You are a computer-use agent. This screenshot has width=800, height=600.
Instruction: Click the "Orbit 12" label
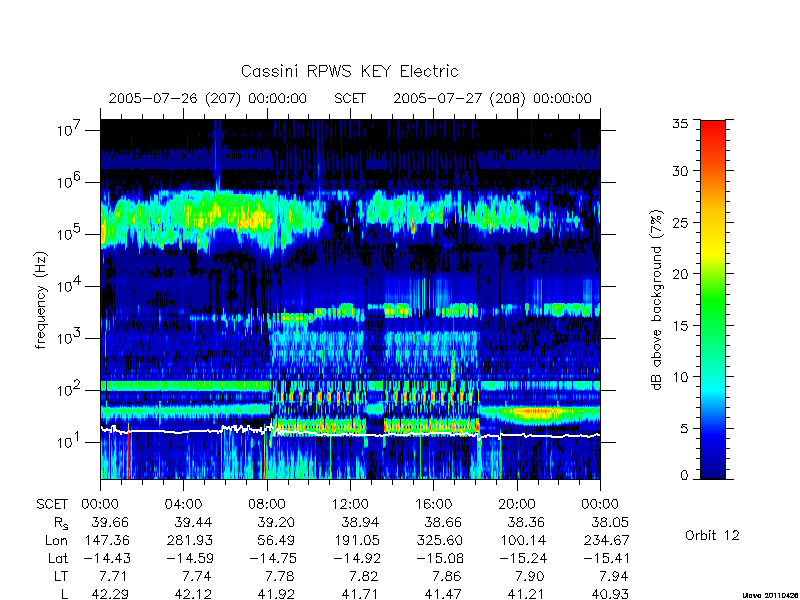[x=712, y=535]
